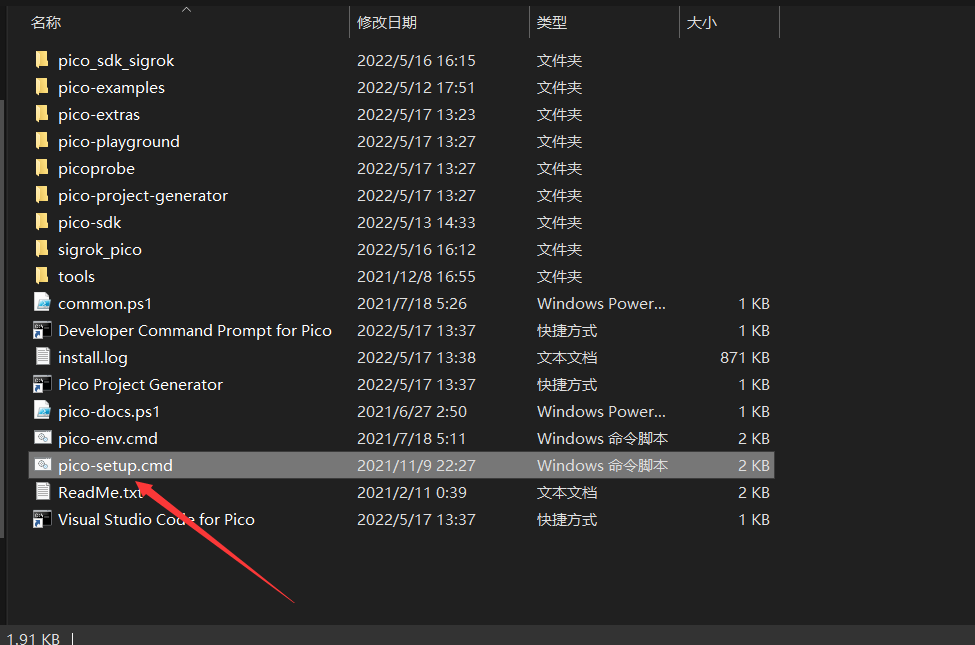The image size is (975, 645).
Task: Select Developer Command Prompt for Pico name
Action: coord(195,331)
